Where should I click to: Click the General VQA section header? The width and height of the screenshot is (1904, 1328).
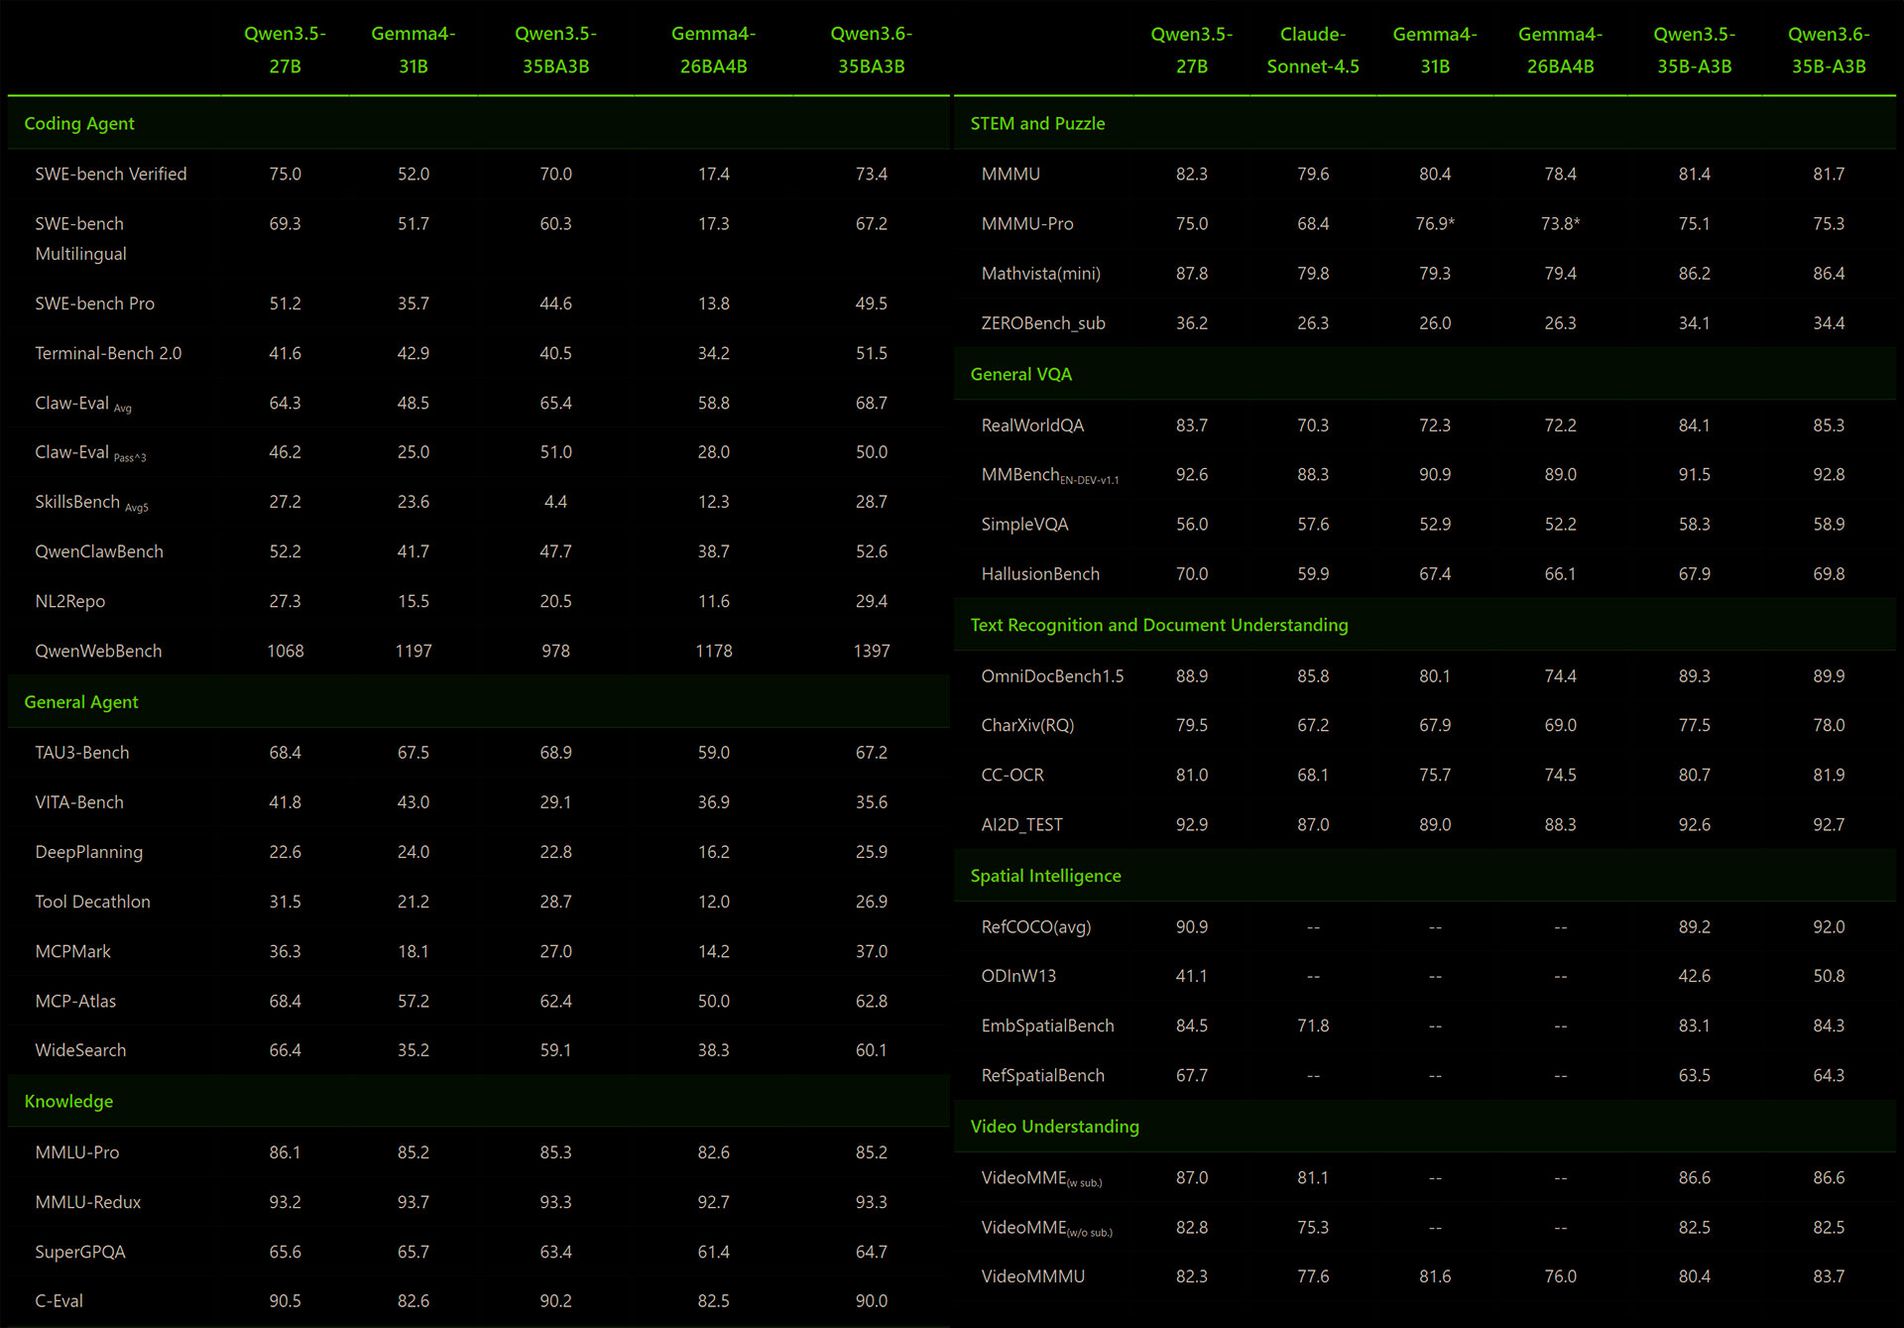[1020, 374]
